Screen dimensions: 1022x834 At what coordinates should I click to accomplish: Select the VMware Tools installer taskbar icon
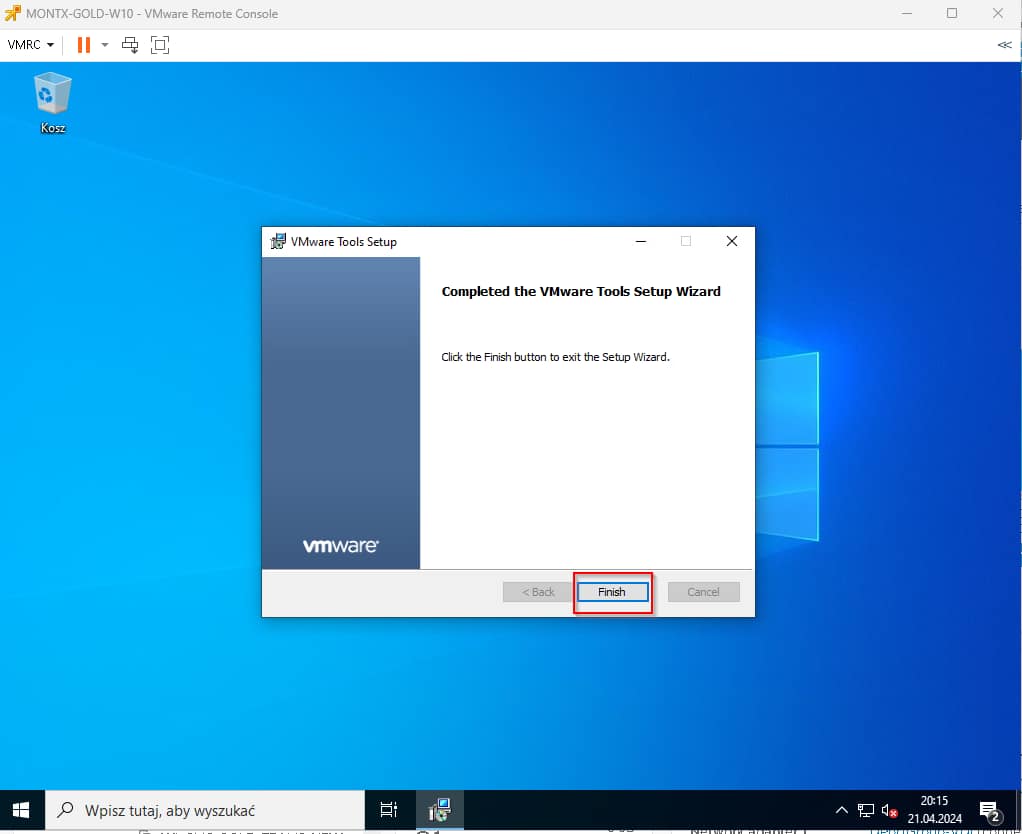(x=439, y=810)
